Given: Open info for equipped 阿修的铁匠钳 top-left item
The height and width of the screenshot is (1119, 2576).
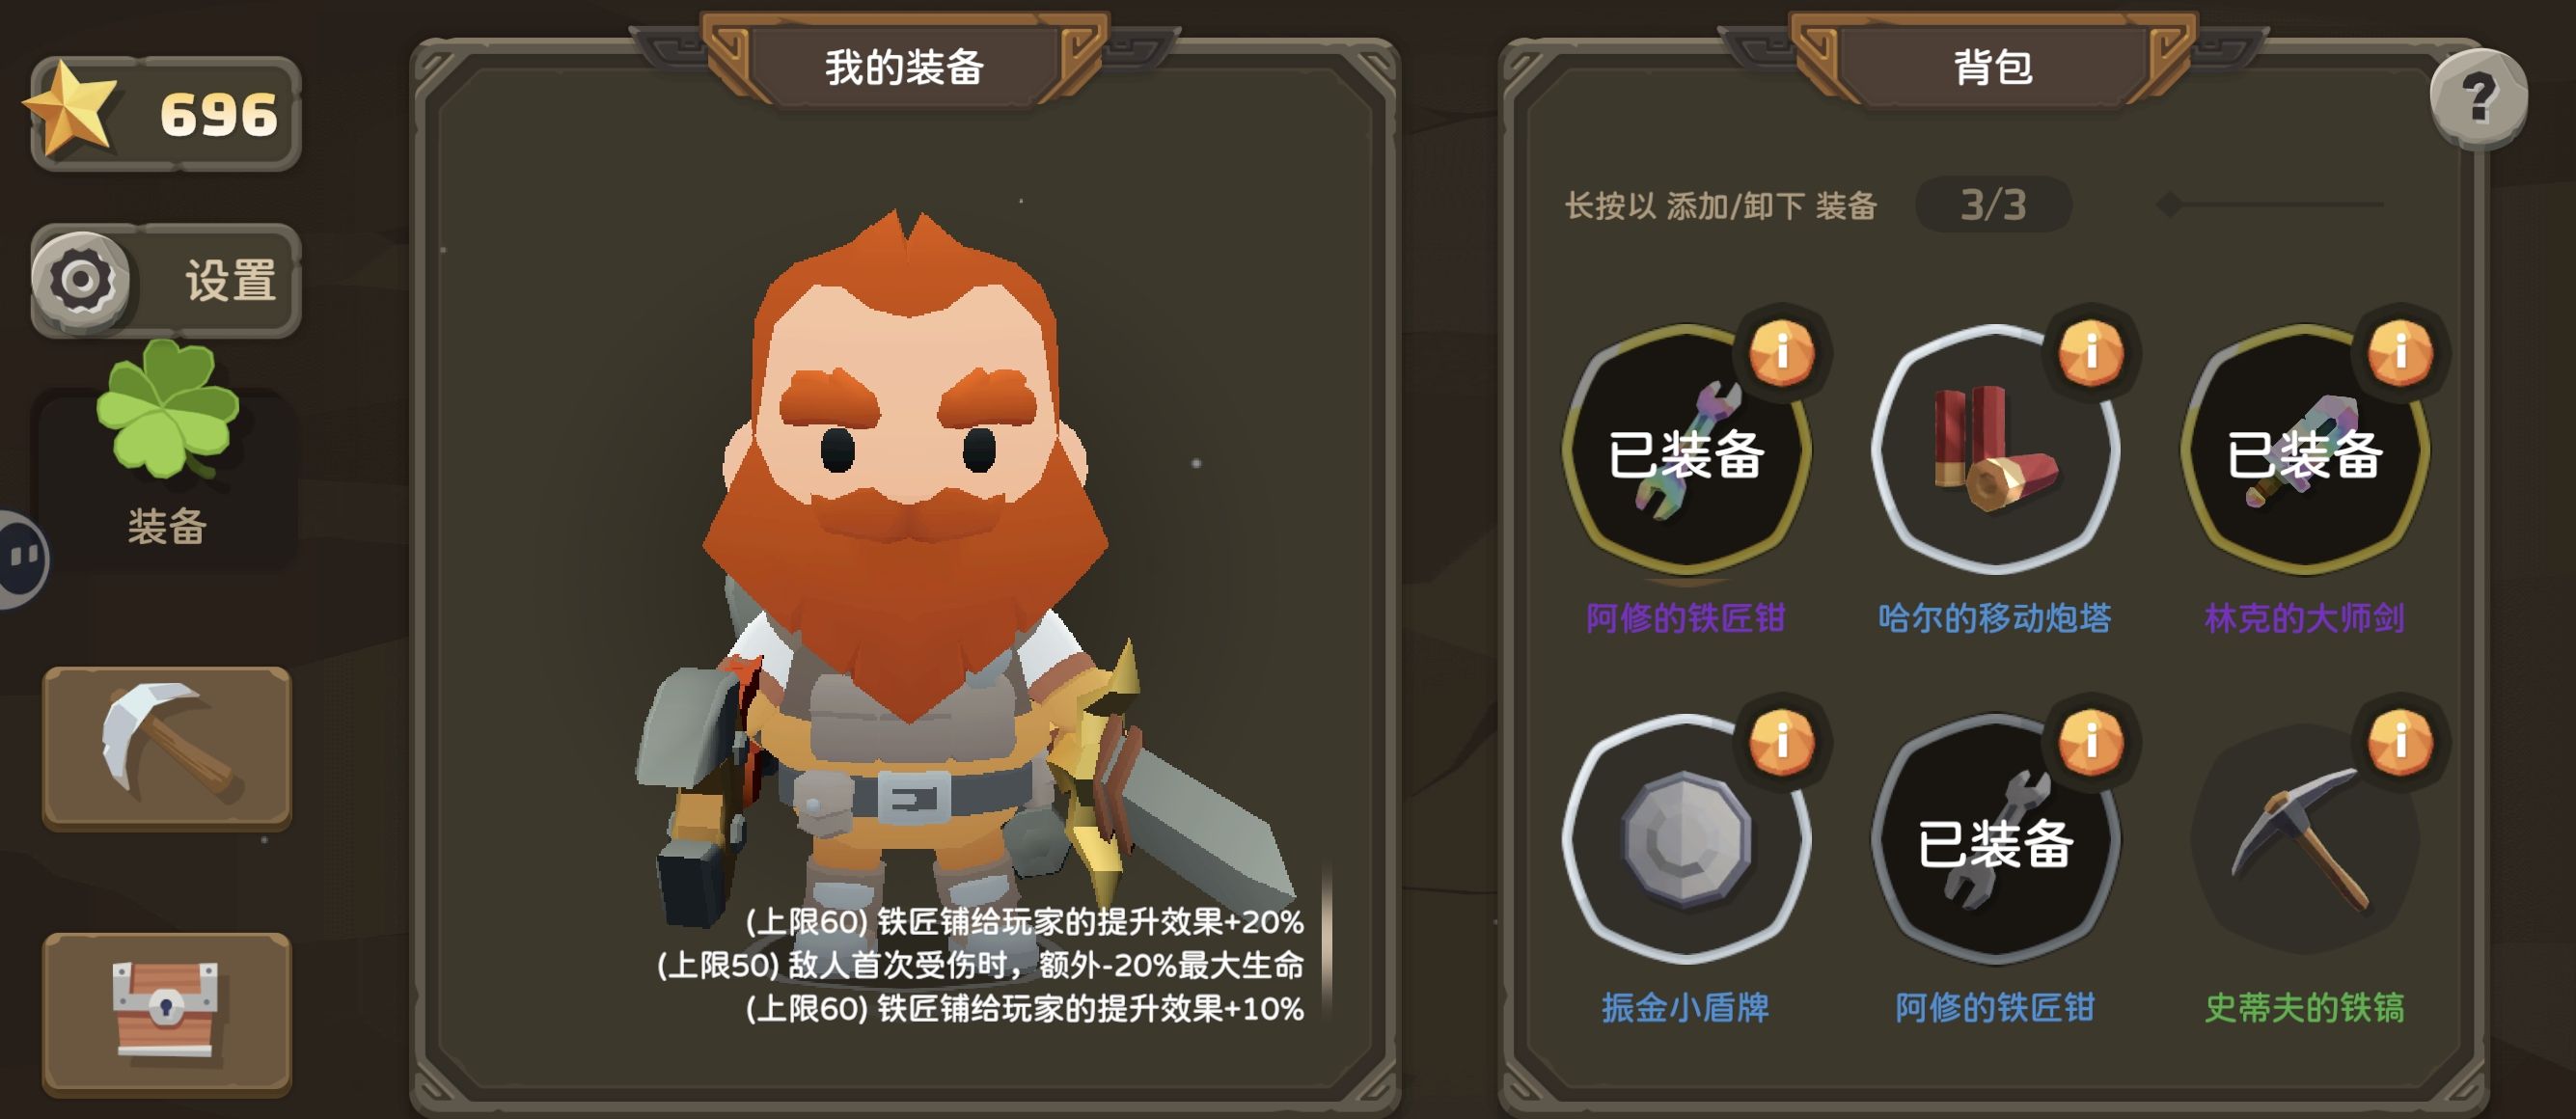Looking at the screenshot, I should pyautogui.click(x=1781, y=352).
